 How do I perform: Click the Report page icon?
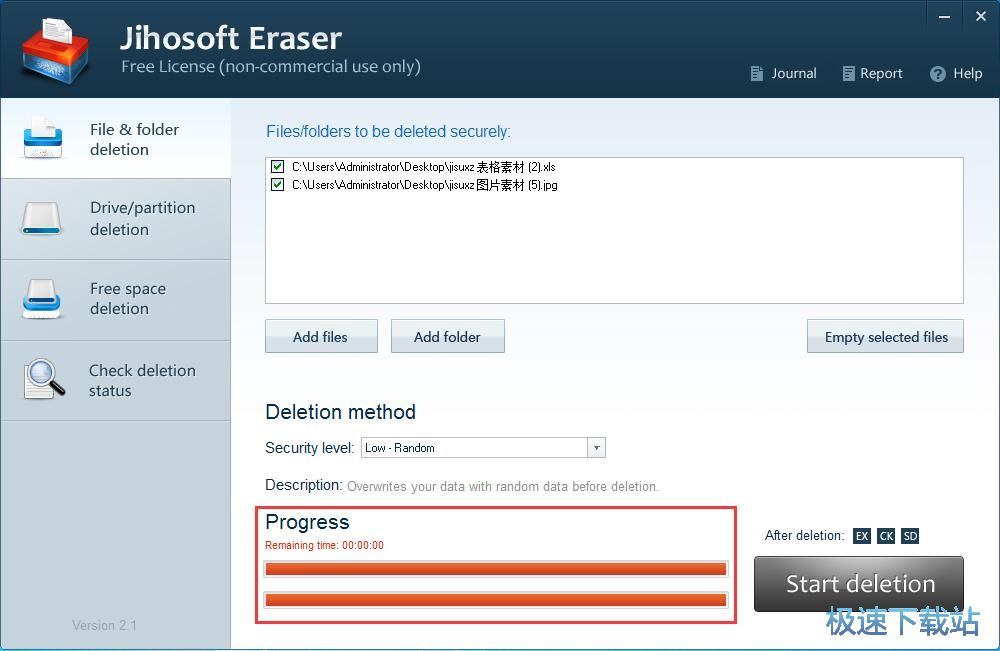(x=848, y=74)
